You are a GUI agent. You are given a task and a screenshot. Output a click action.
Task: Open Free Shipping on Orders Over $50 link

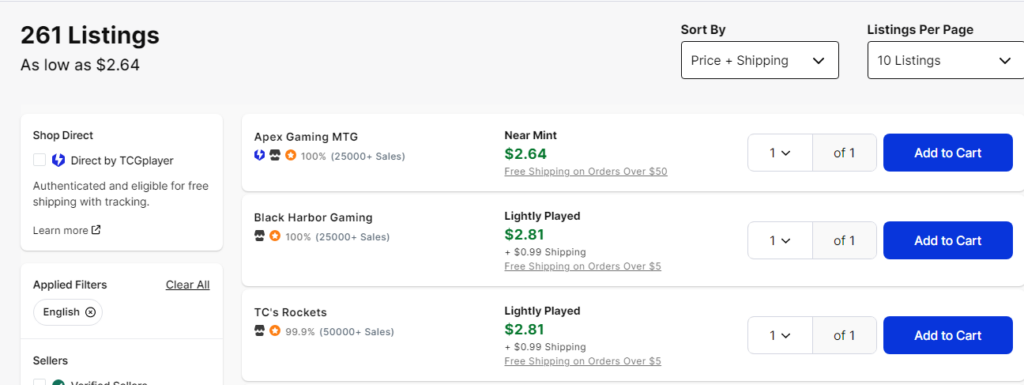coord(586,172)
